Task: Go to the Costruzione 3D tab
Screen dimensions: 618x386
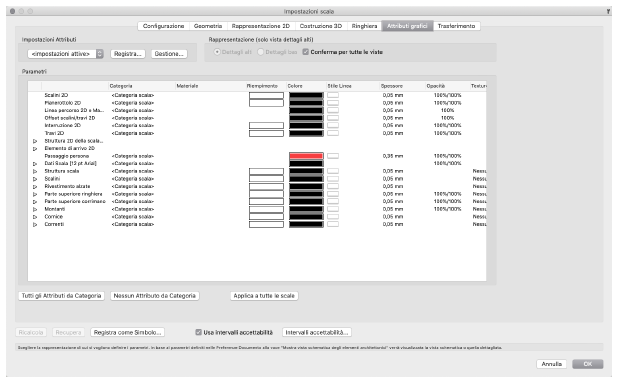Action: (x=320, y=26)
